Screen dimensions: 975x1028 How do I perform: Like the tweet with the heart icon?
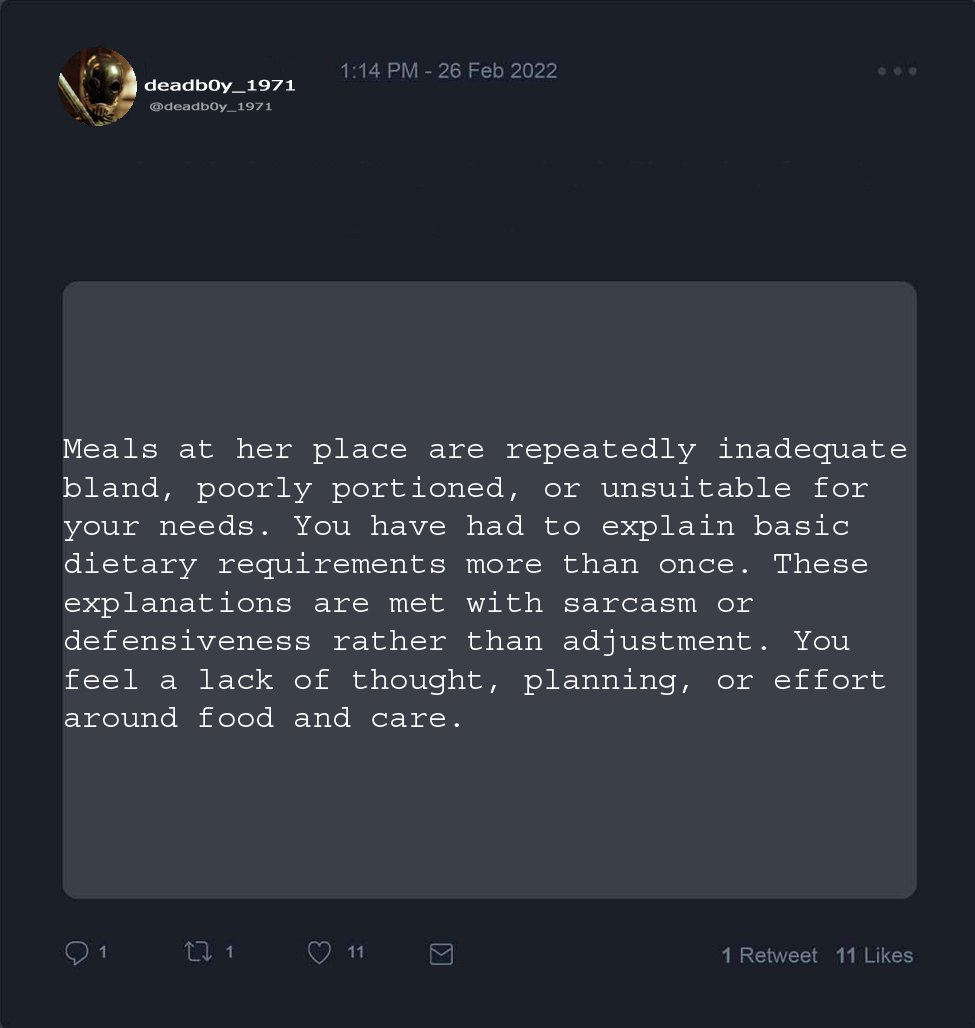[x=319, y=954]
